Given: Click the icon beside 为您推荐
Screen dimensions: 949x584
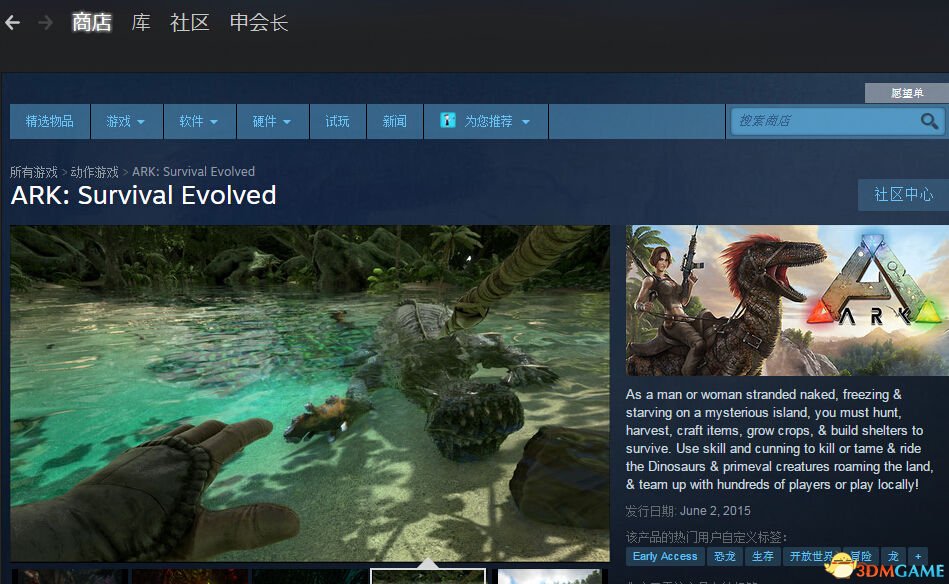Looking at the screenshot, I should (x=447, y=120).
